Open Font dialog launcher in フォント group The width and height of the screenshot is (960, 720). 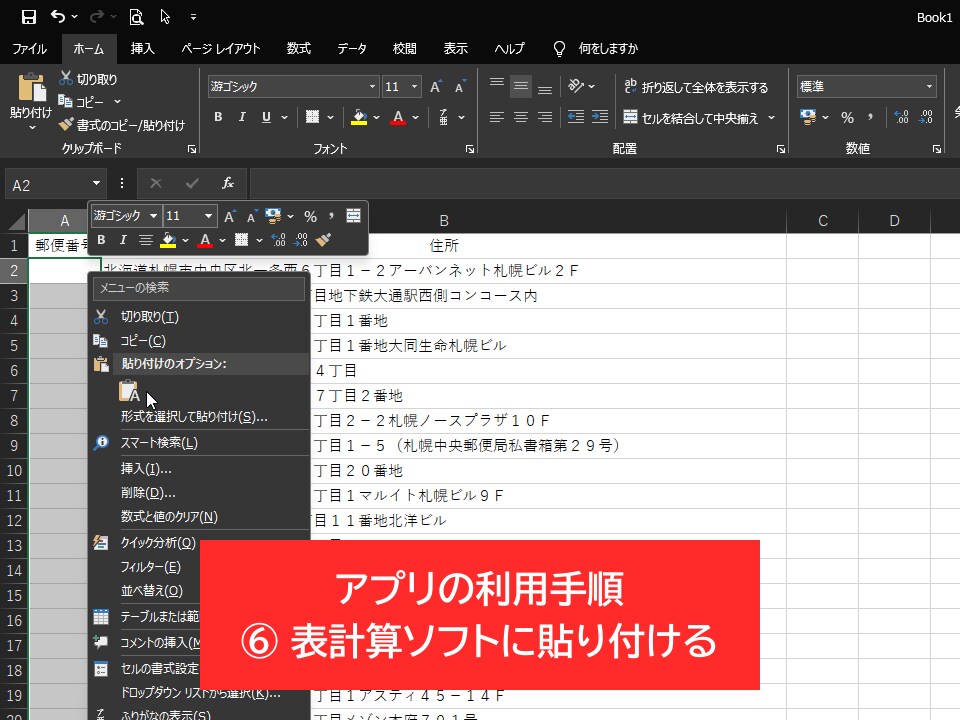point(470,149)
